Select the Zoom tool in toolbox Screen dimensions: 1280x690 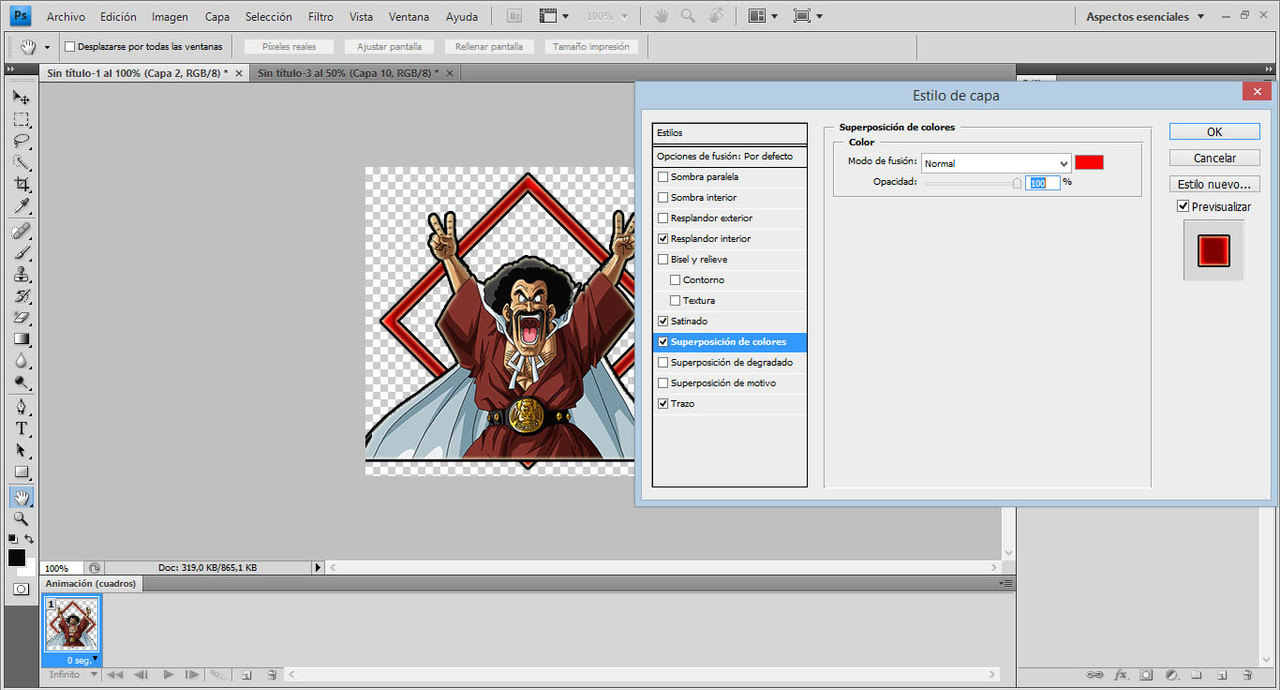click(x=21, y=519)
